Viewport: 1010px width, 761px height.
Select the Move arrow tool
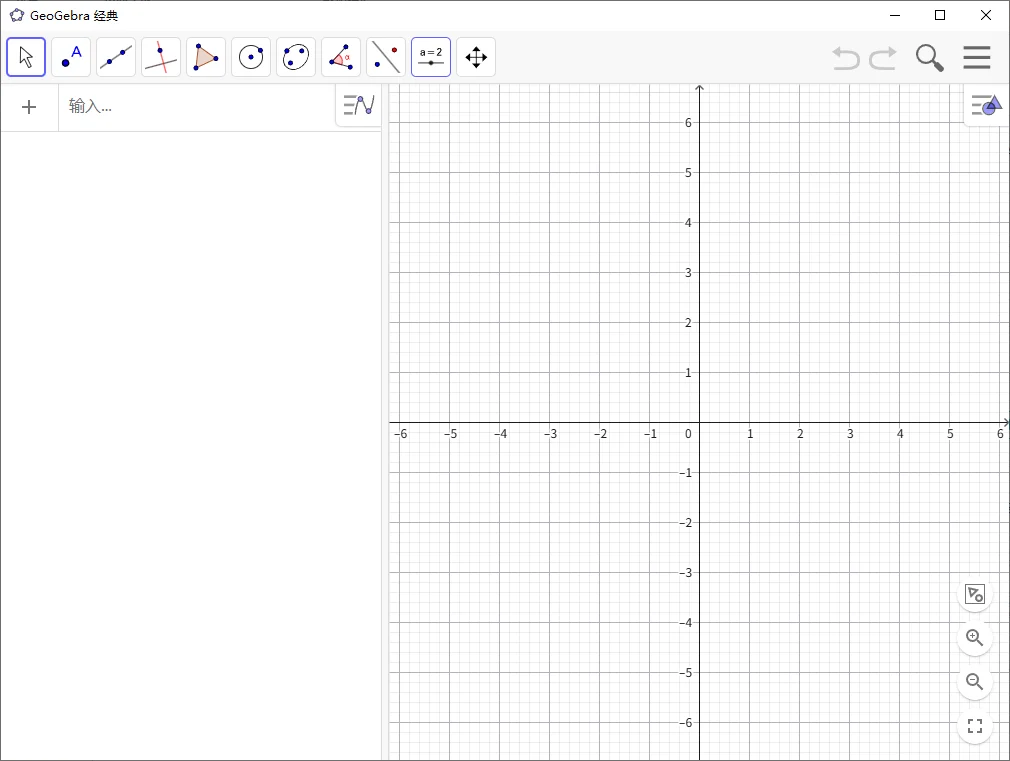coord(26,57)
